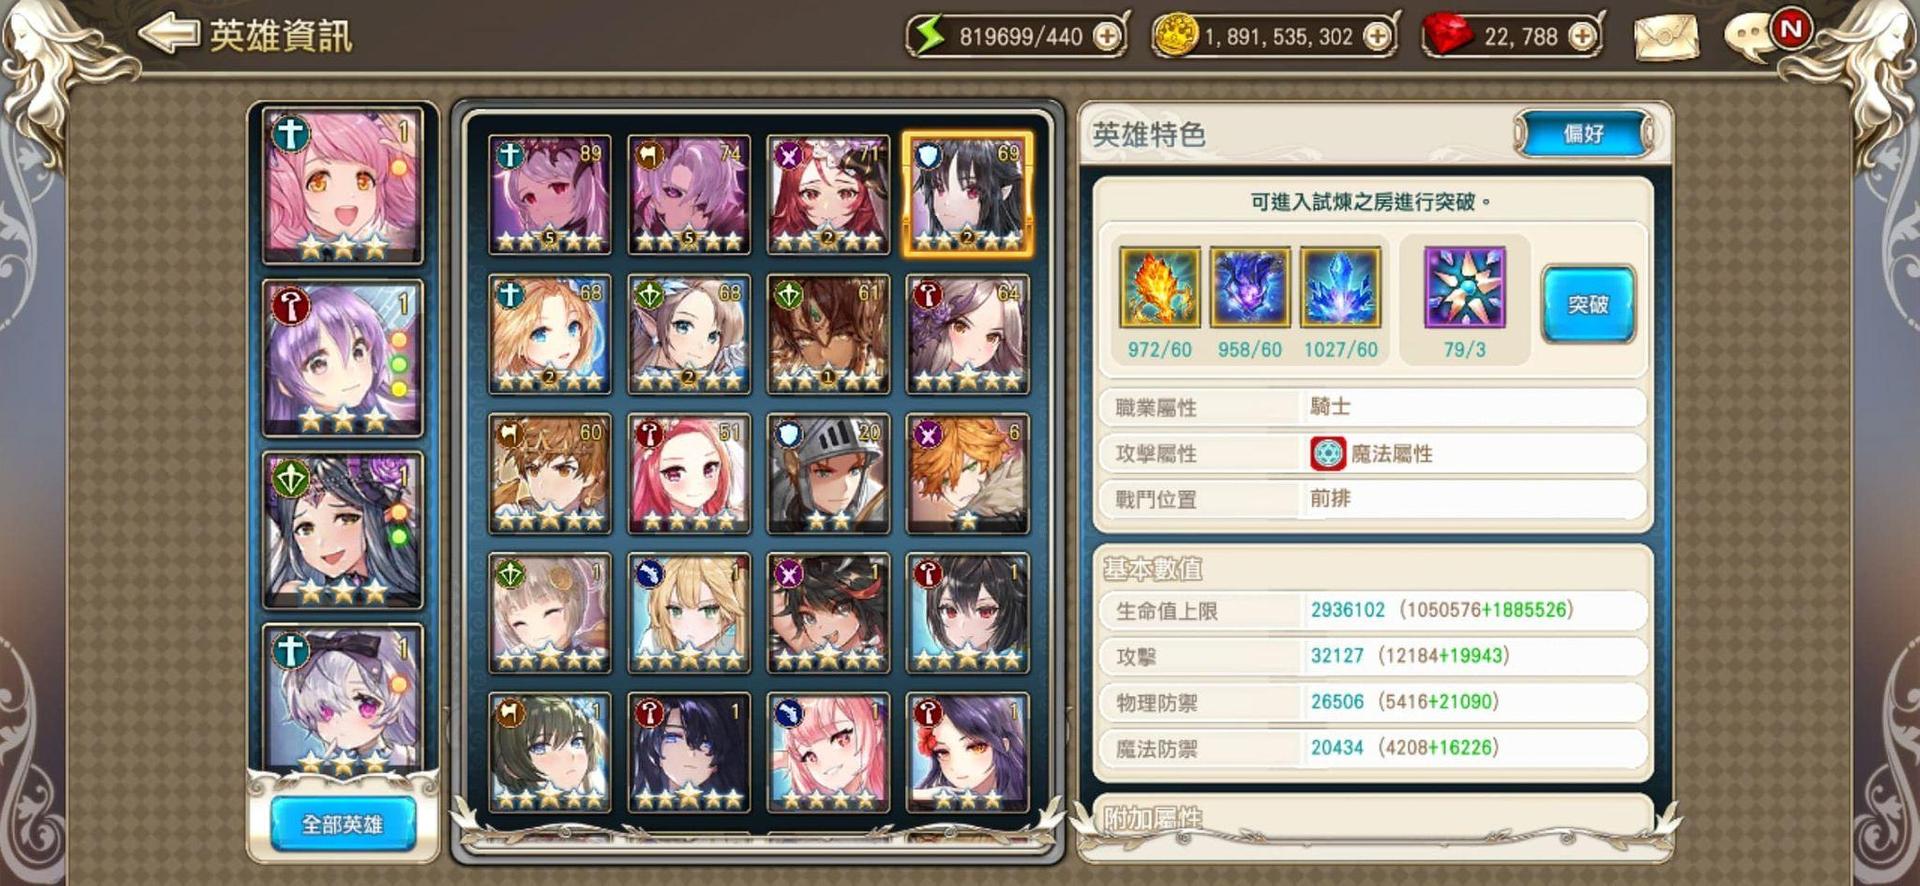This screenshot has height=886, width=1920.
Task: Show all heroes with 全部英雄 button
Action: [x=343, y=824]
